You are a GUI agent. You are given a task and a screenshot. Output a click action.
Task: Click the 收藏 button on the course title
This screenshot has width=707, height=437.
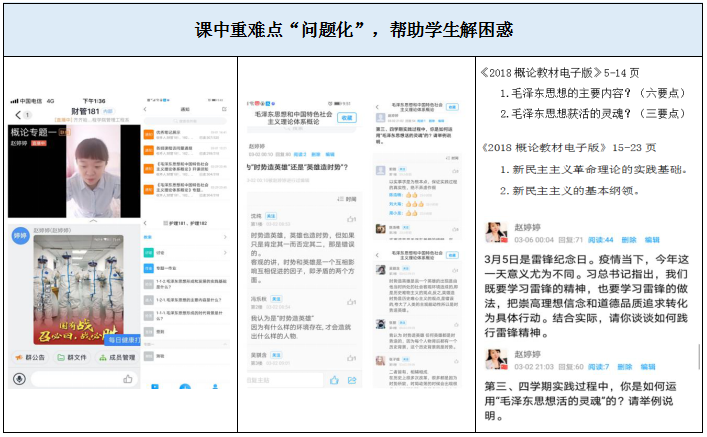pyautogui.click(x=347, y=117)
